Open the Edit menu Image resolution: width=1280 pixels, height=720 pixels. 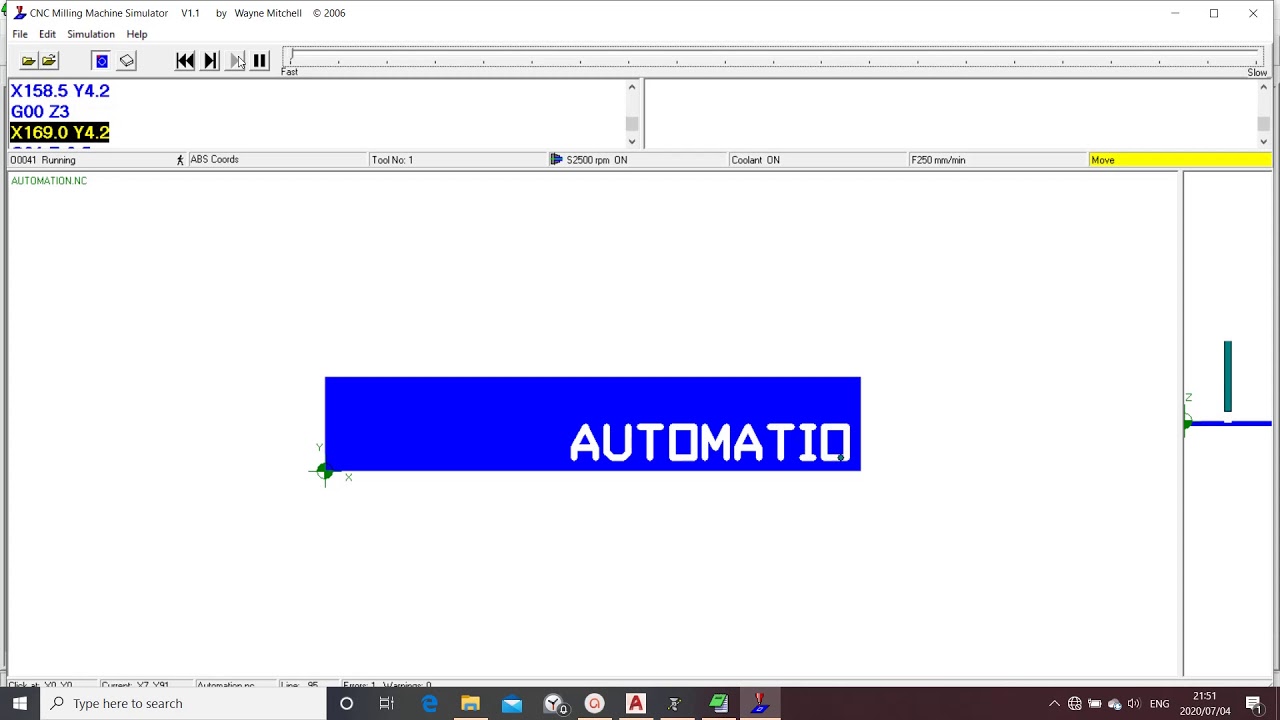click(x=47, y=34)
